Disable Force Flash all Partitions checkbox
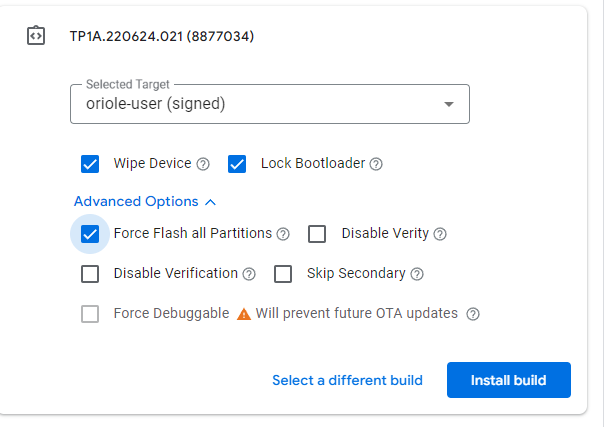The height and width of the screenshot is (427, 606). [90, 234]
